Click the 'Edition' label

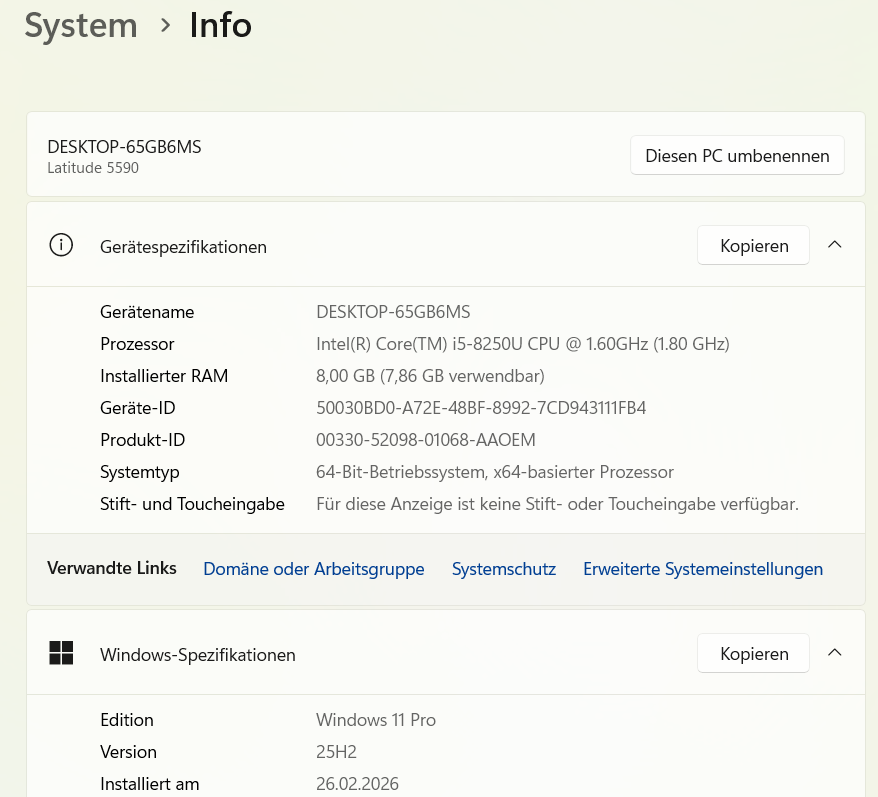pos(127,720)
